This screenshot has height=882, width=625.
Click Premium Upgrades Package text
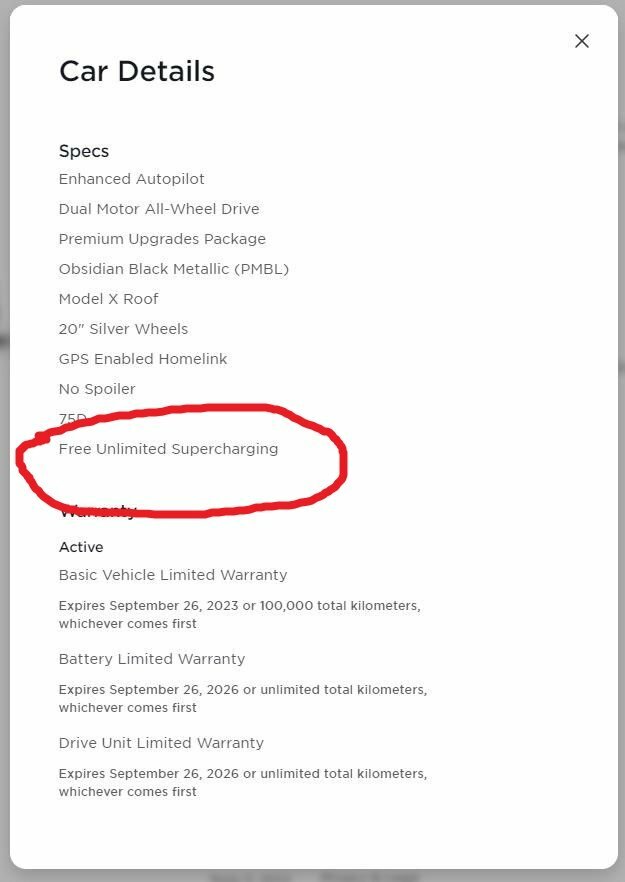[162, 239]
